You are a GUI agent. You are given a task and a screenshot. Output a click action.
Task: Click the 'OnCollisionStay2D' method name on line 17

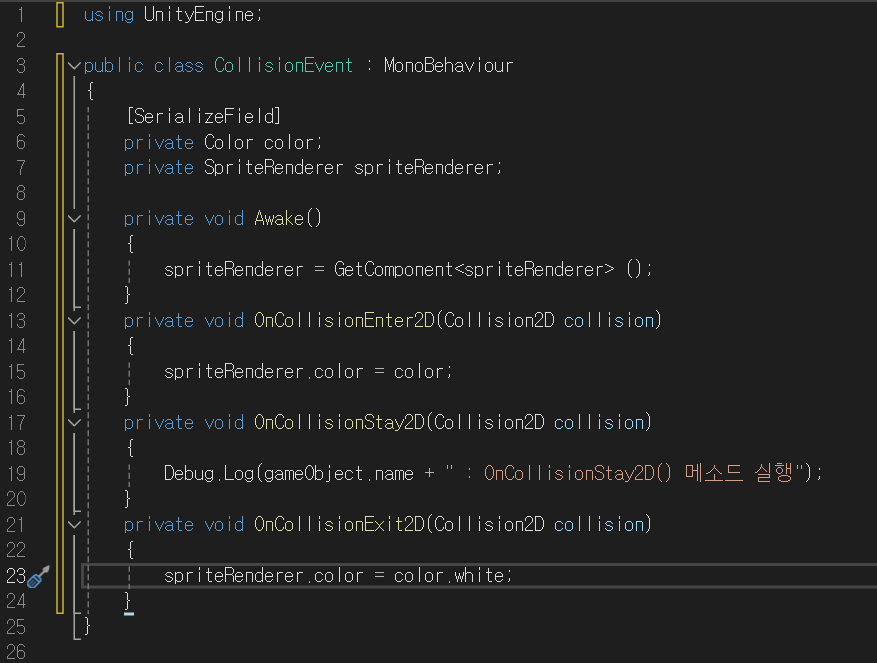click(x=340, y=422)
